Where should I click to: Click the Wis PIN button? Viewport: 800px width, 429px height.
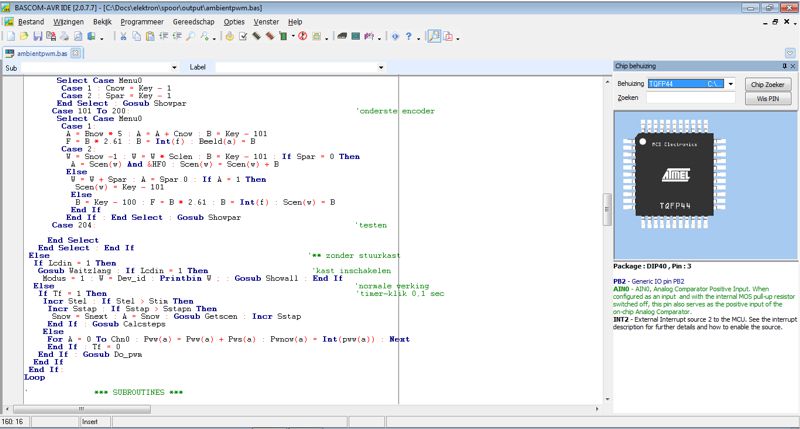767,98
